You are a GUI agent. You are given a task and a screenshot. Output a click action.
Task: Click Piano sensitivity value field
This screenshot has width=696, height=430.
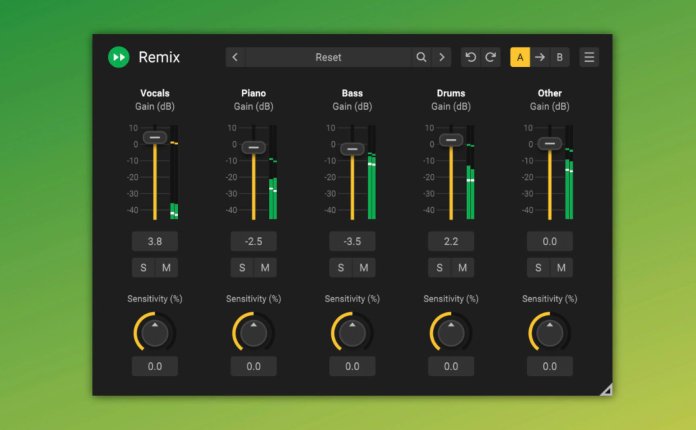point(253,367)
